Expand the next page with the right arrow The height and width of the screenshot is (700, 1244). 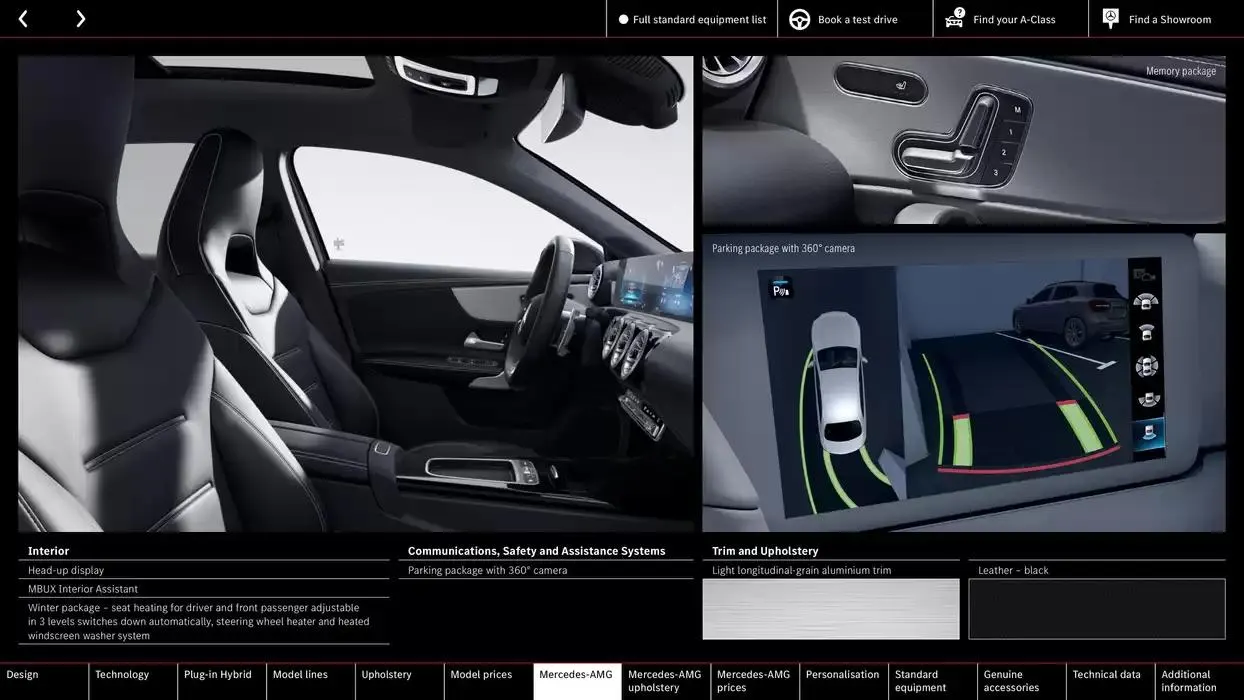coord(80,17)
